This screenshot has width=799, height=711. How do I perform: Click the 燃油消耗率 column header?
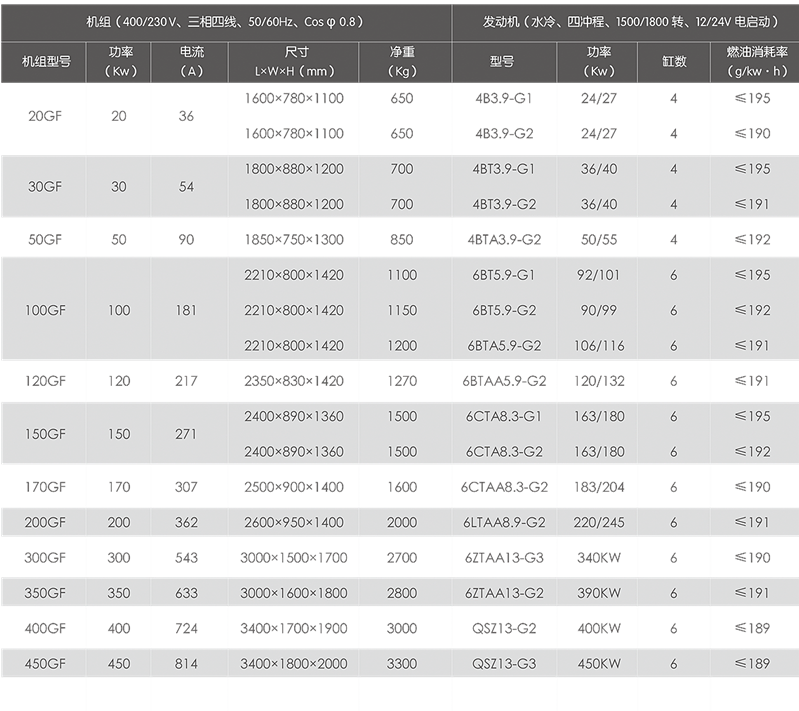point(757,62)
